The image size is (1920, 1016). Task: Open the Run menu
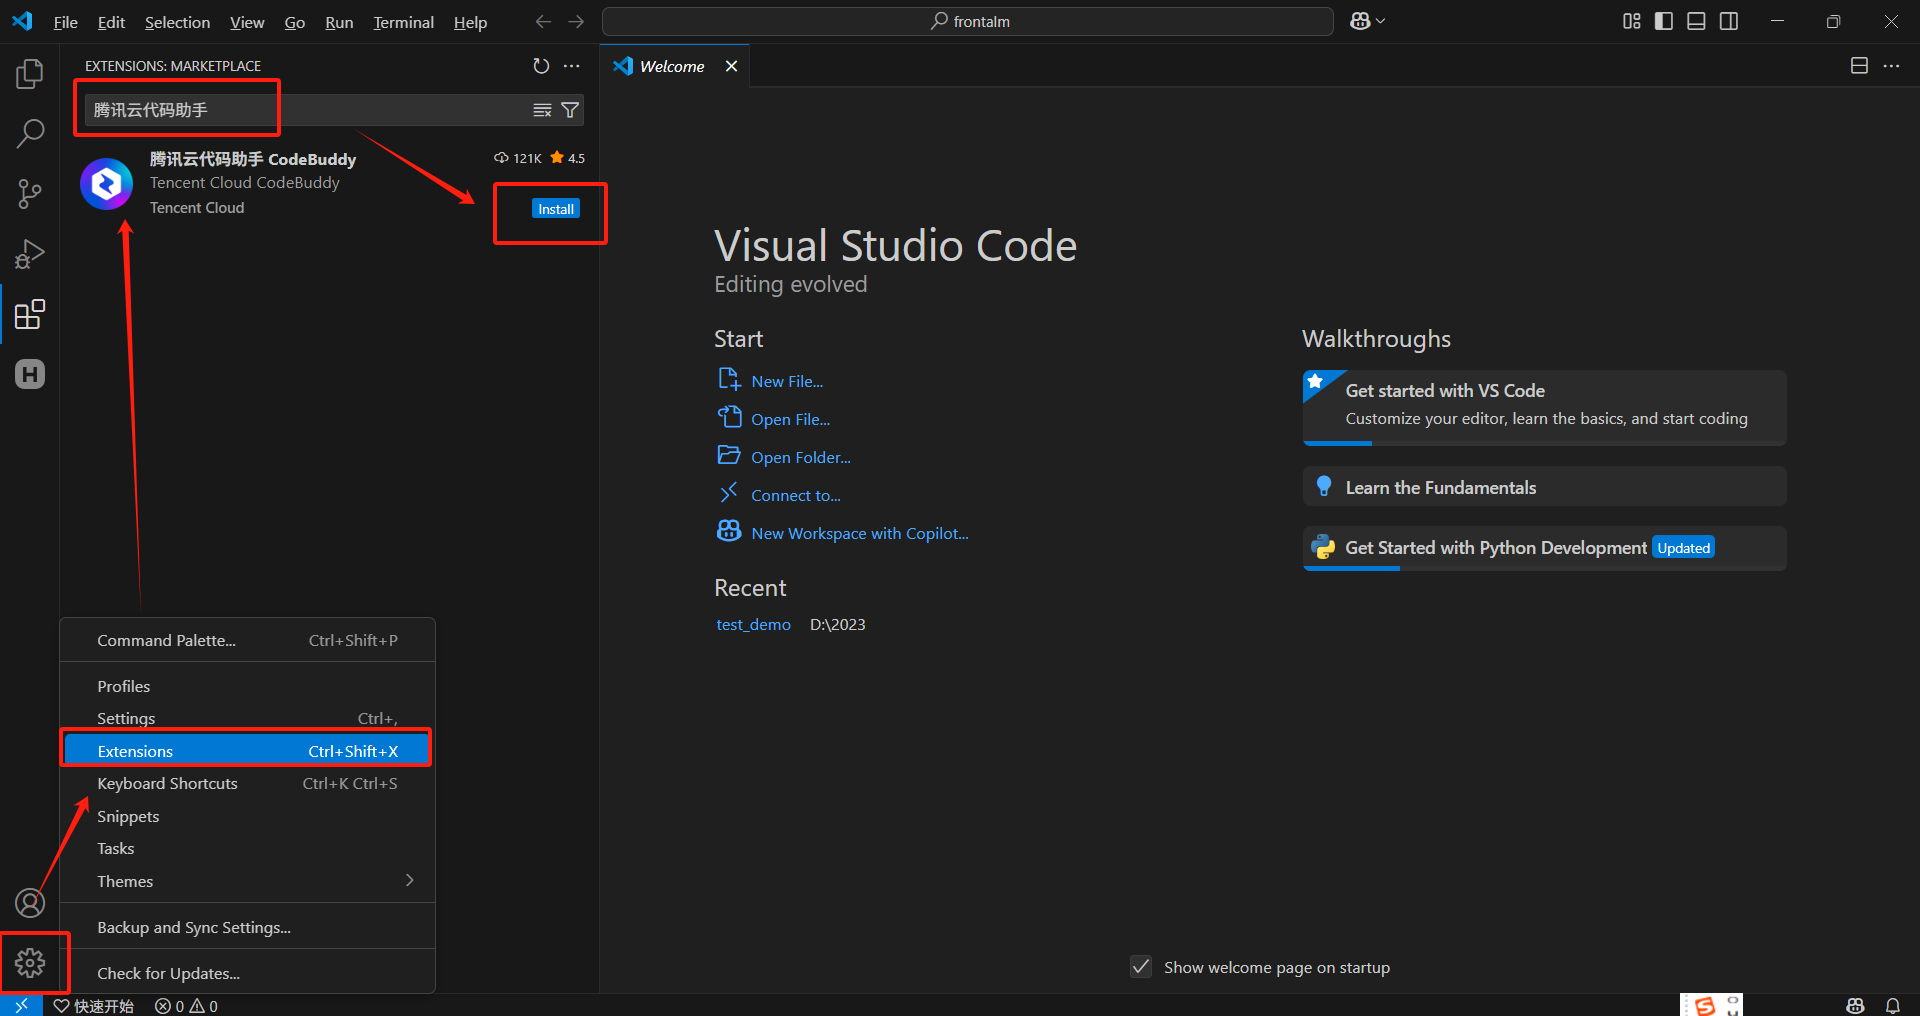click(339, 22)
